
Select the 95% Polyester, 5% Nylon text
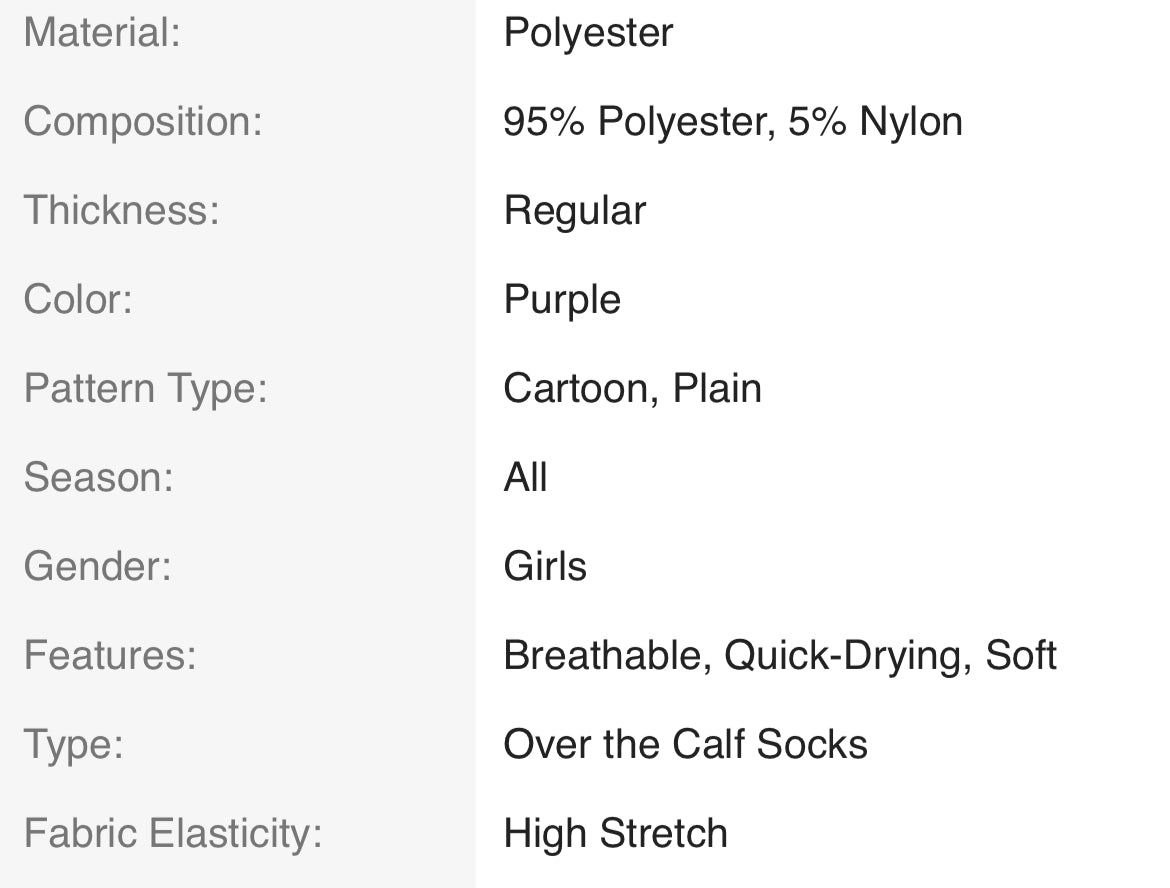732,122
